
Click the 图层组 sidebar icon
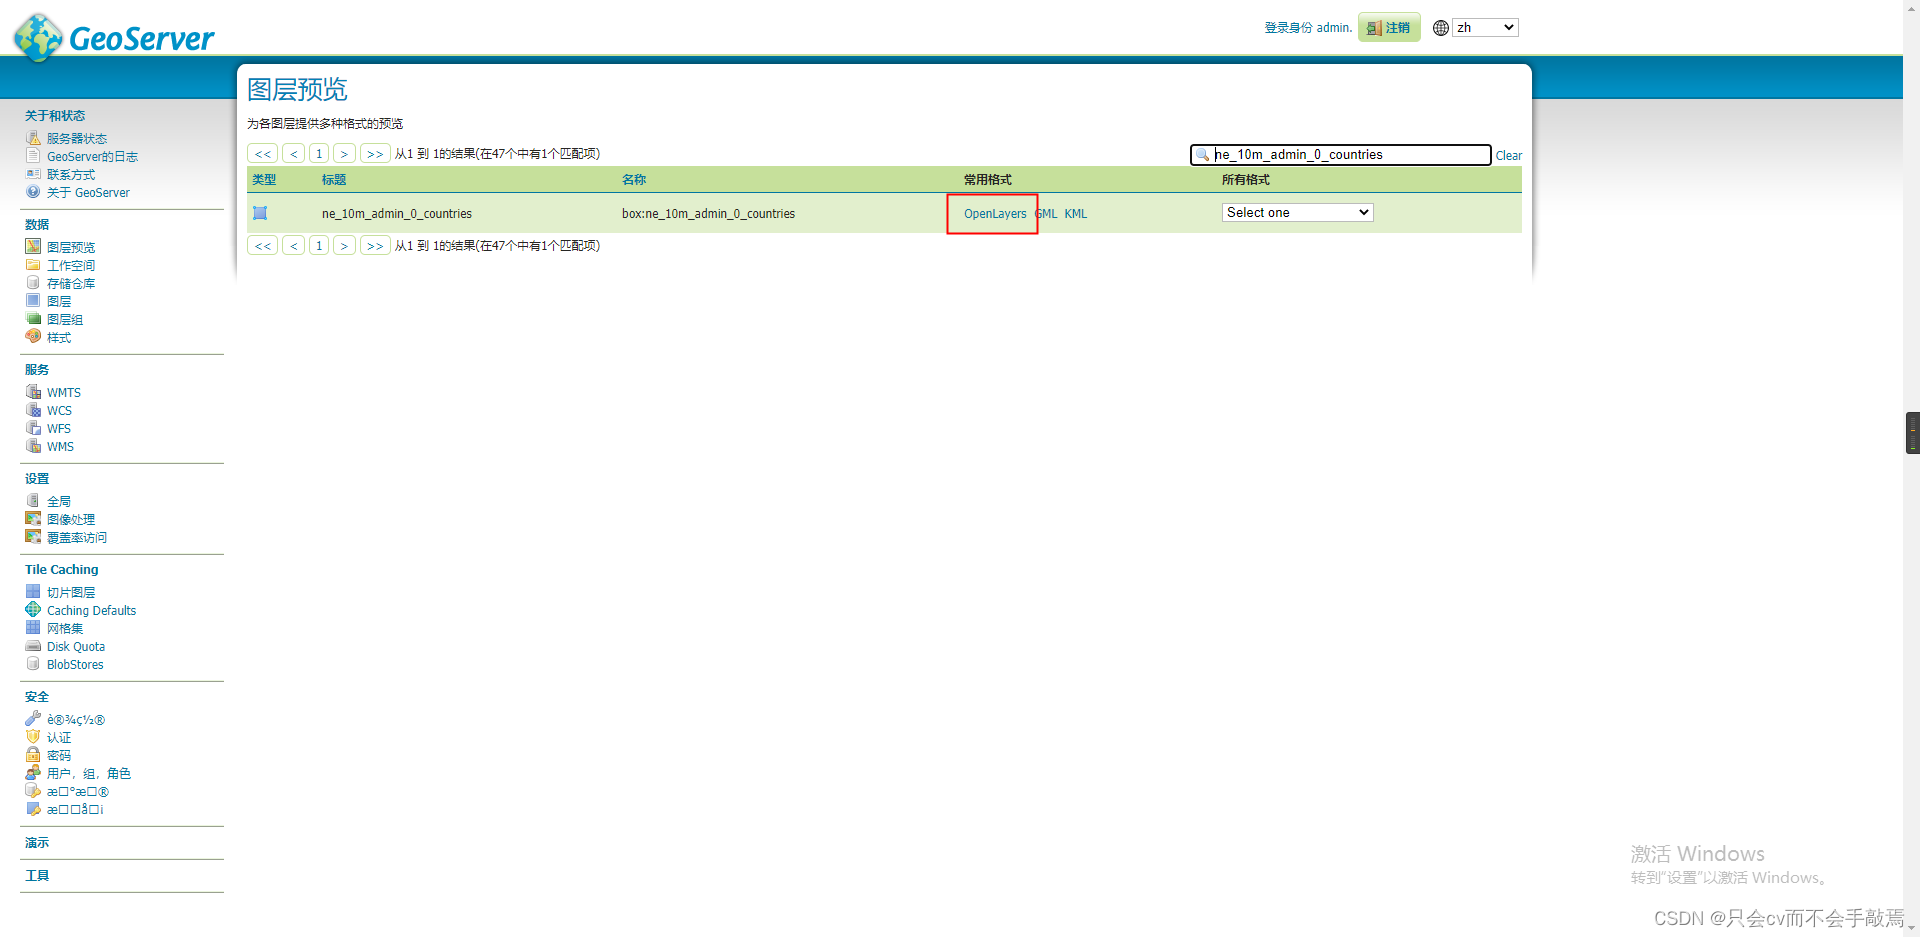tap(33, 318)
